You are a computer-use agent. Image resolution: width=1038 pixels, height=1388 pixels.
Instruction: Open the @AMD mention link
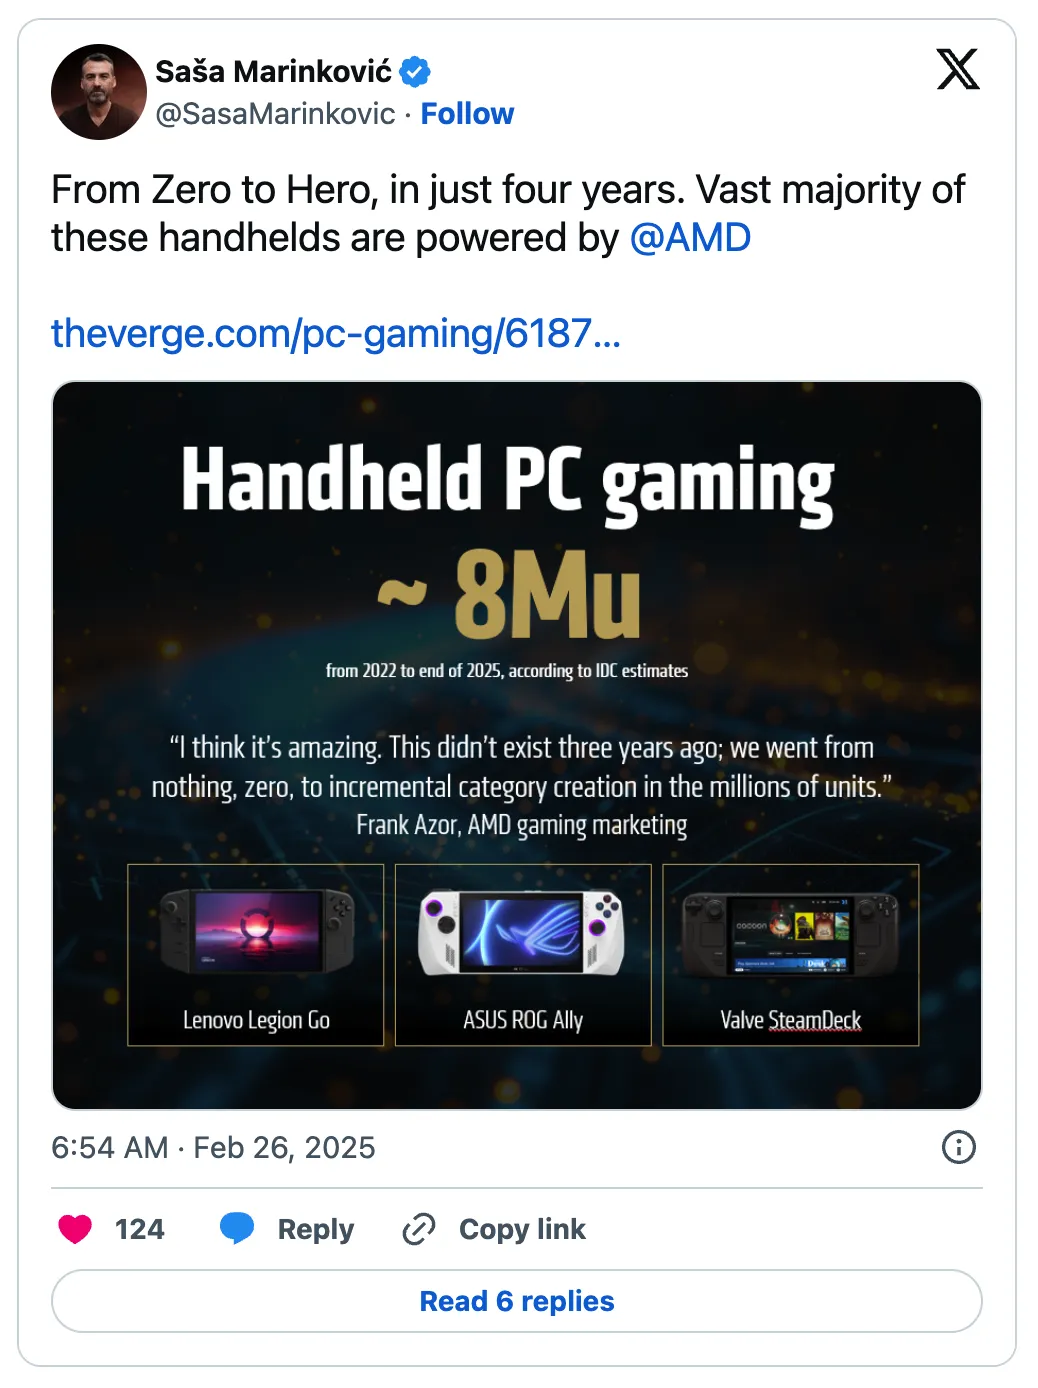coord(692,238)
